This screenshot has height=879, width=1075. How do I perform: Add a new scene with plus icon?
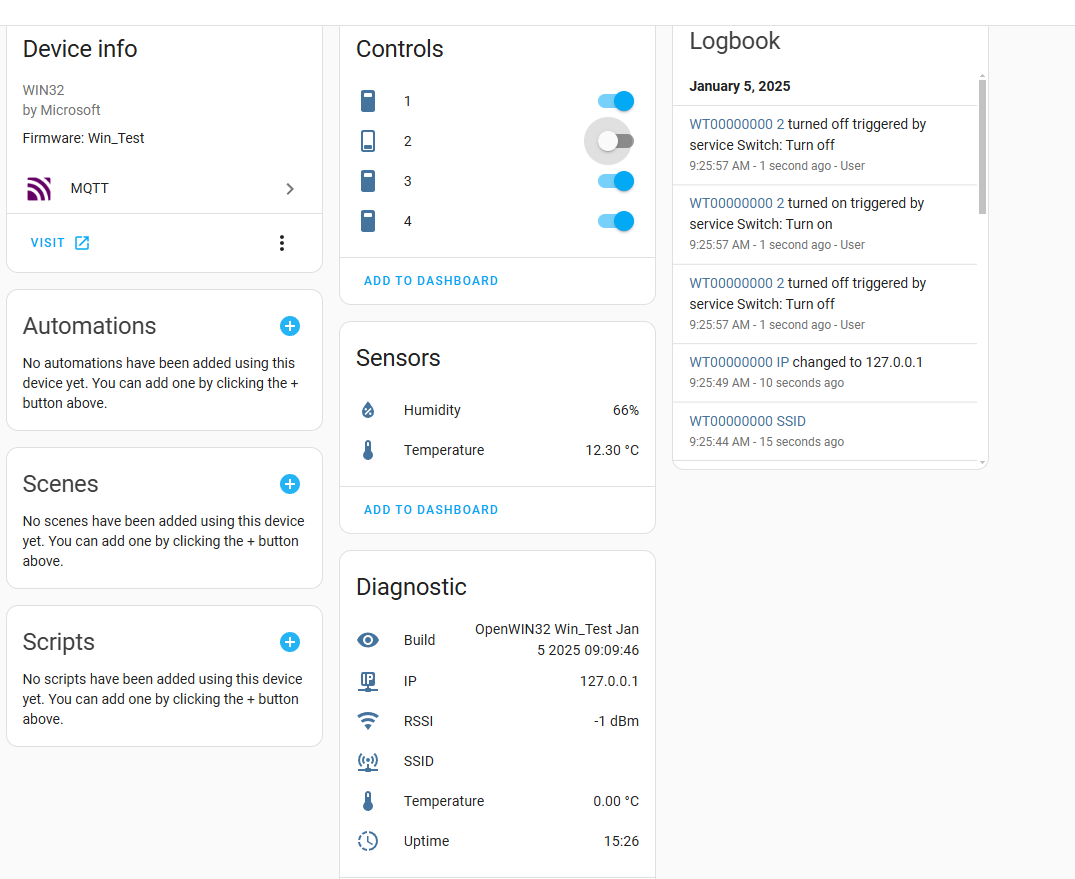click(290, 484)
